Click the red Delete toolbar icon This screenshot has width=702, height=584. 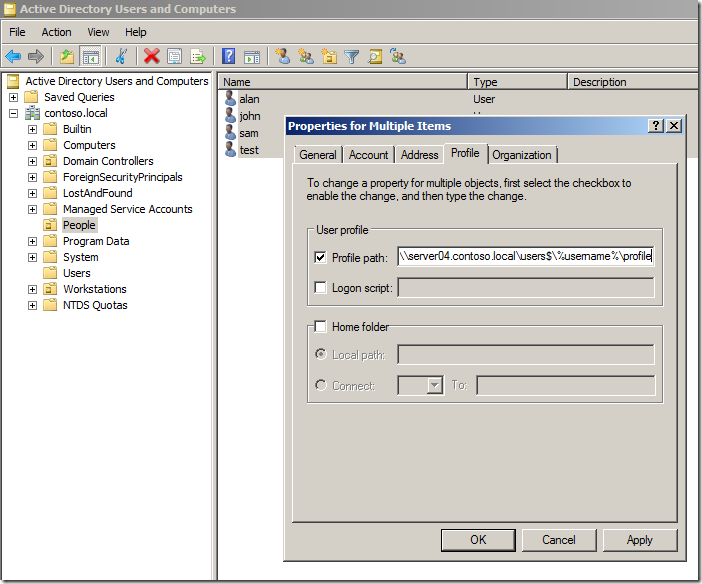(151, 57)
